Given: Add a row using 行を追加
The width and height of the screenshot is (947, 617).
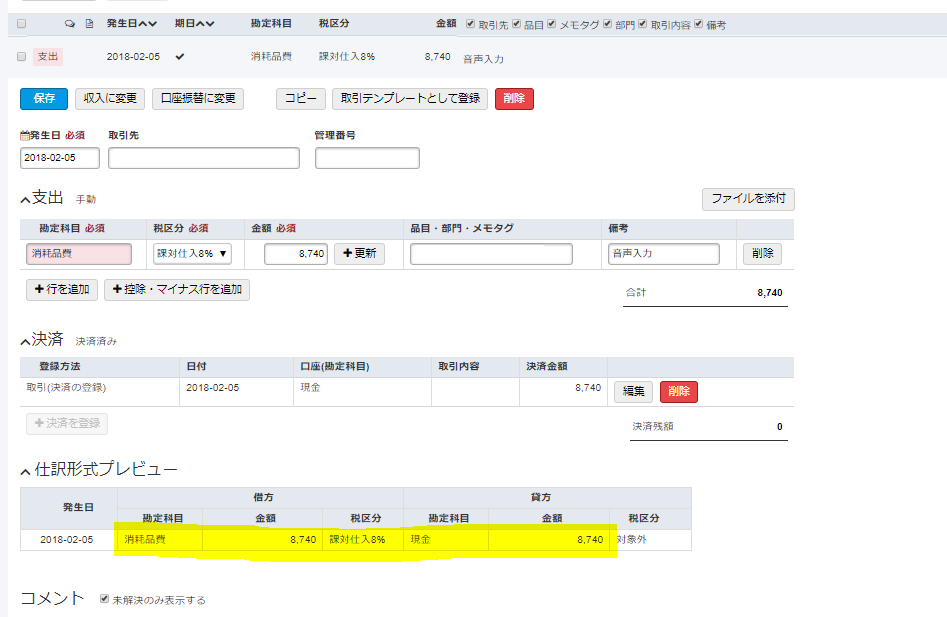Looking at the screenshot, I should (x=61, y=290).
